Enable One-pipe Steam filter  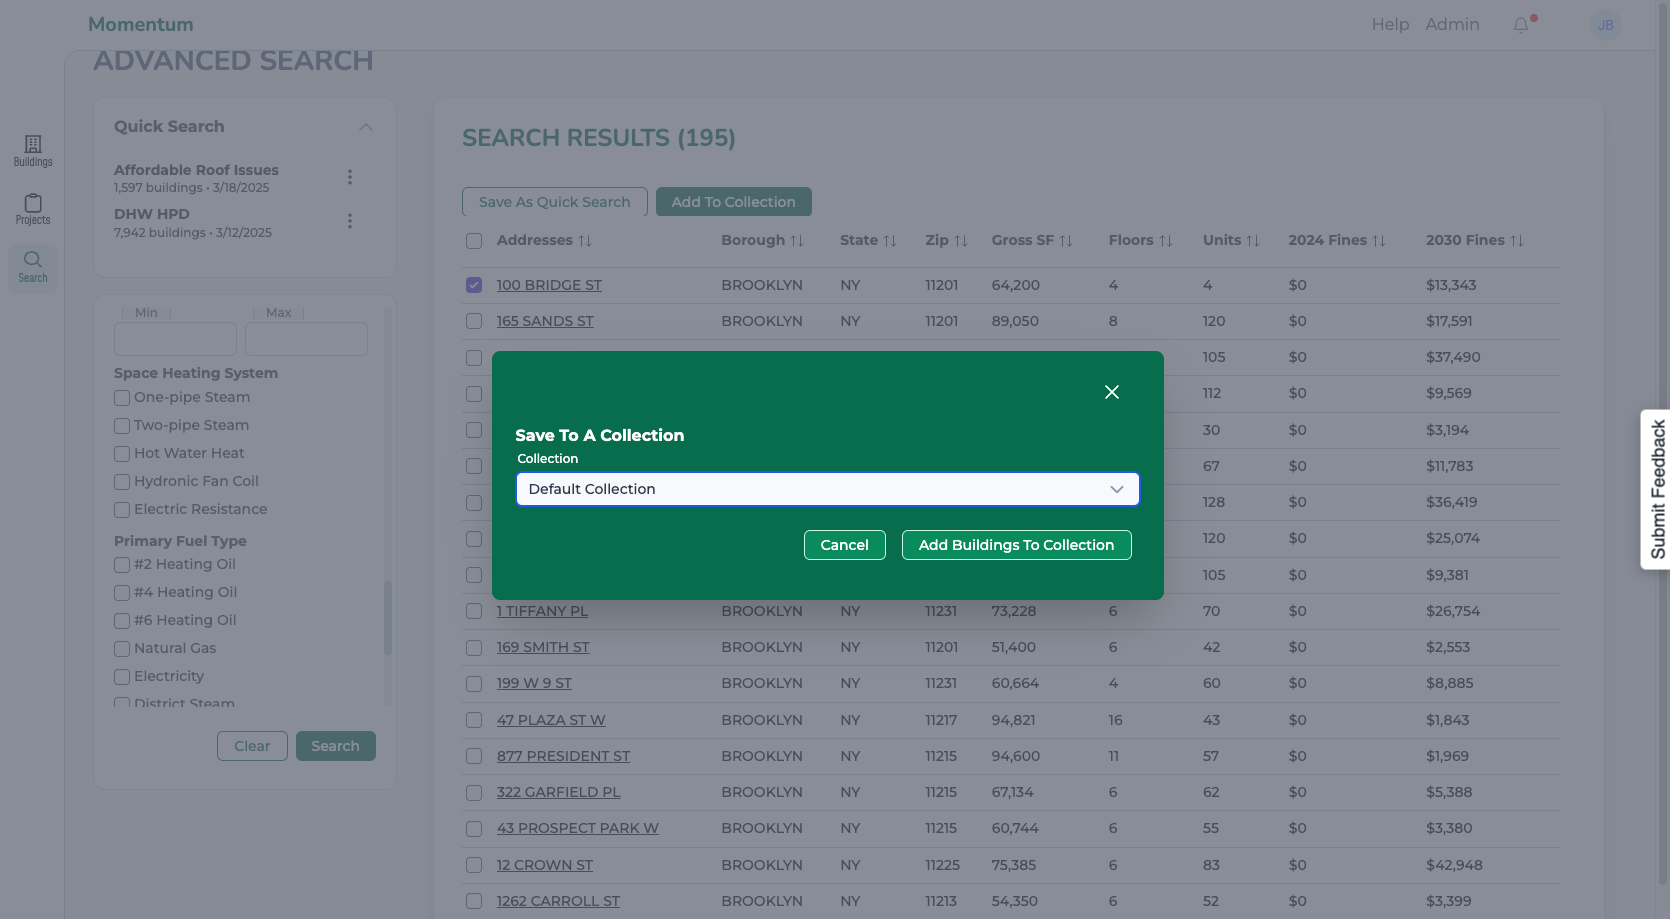pyautogui.click(x=122, y=398)
